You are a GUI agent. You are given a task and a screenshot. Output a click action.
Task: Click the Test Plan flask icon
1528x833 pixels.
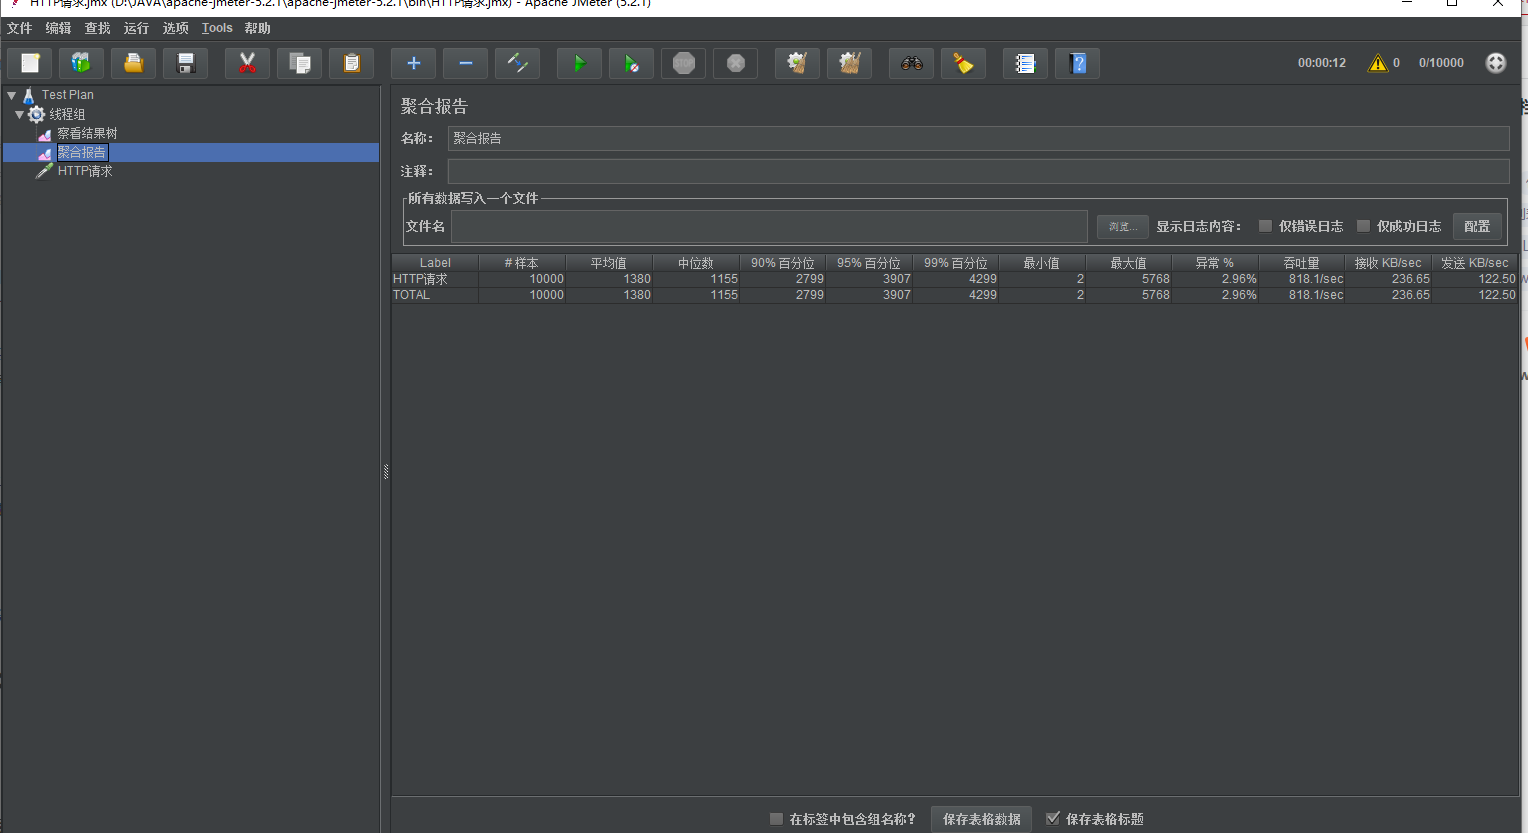29,95
